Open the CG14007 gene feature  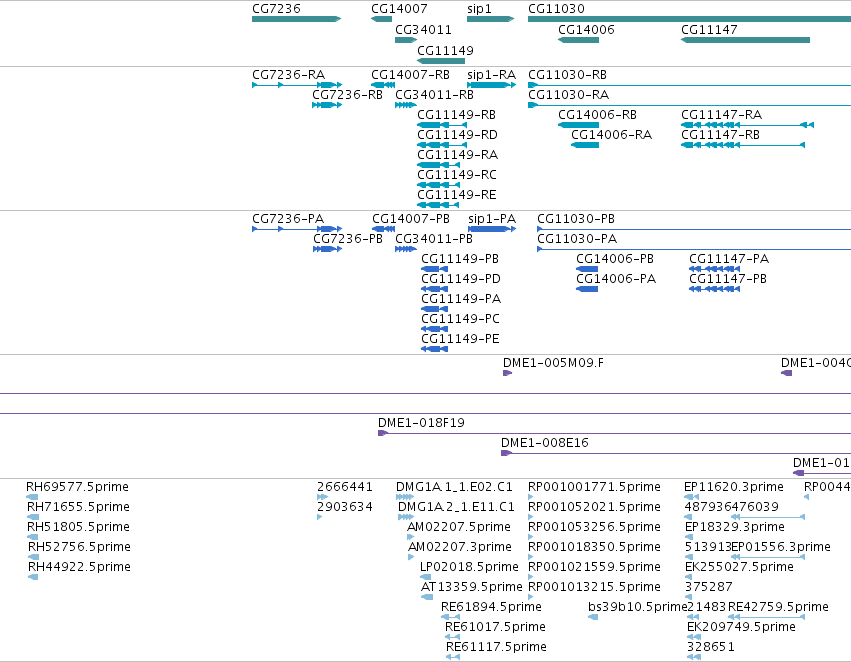[381, 20]
